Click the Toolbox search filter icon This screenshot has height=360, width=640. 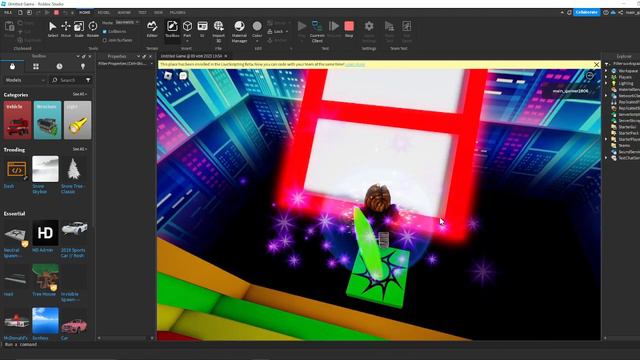(x=88, y=80)
